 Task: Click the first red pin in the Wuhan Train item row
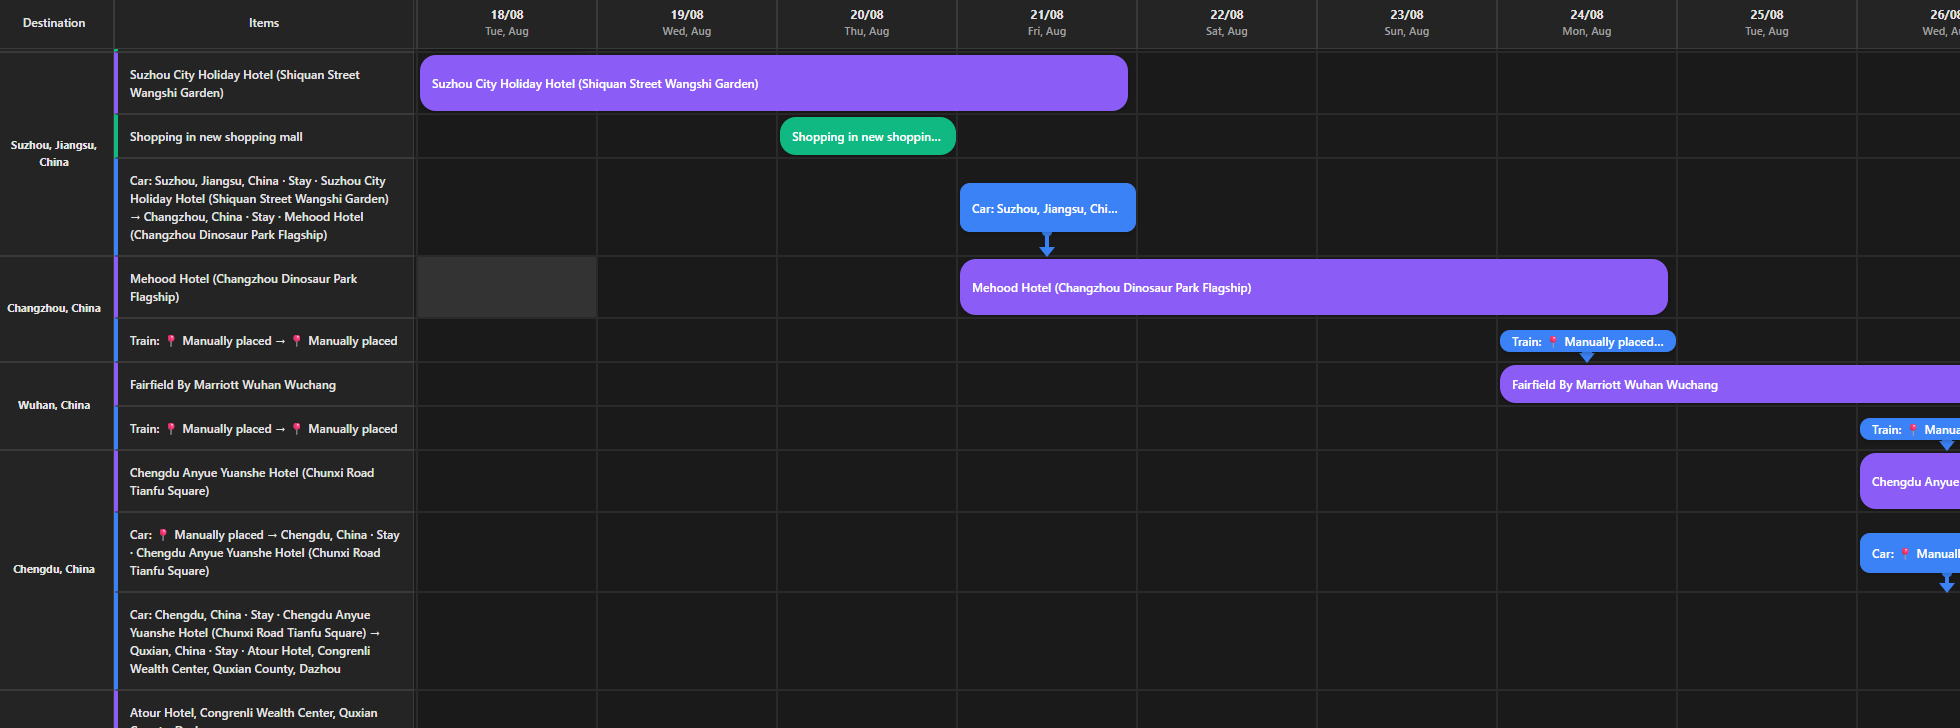click(171, 429)
